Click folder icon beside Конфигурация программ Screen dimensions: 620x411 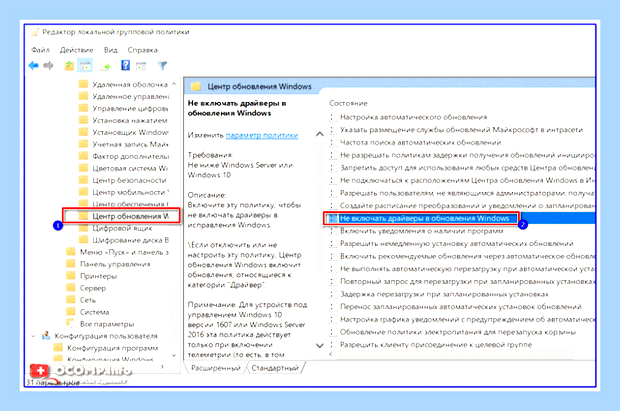coord(58,347)
